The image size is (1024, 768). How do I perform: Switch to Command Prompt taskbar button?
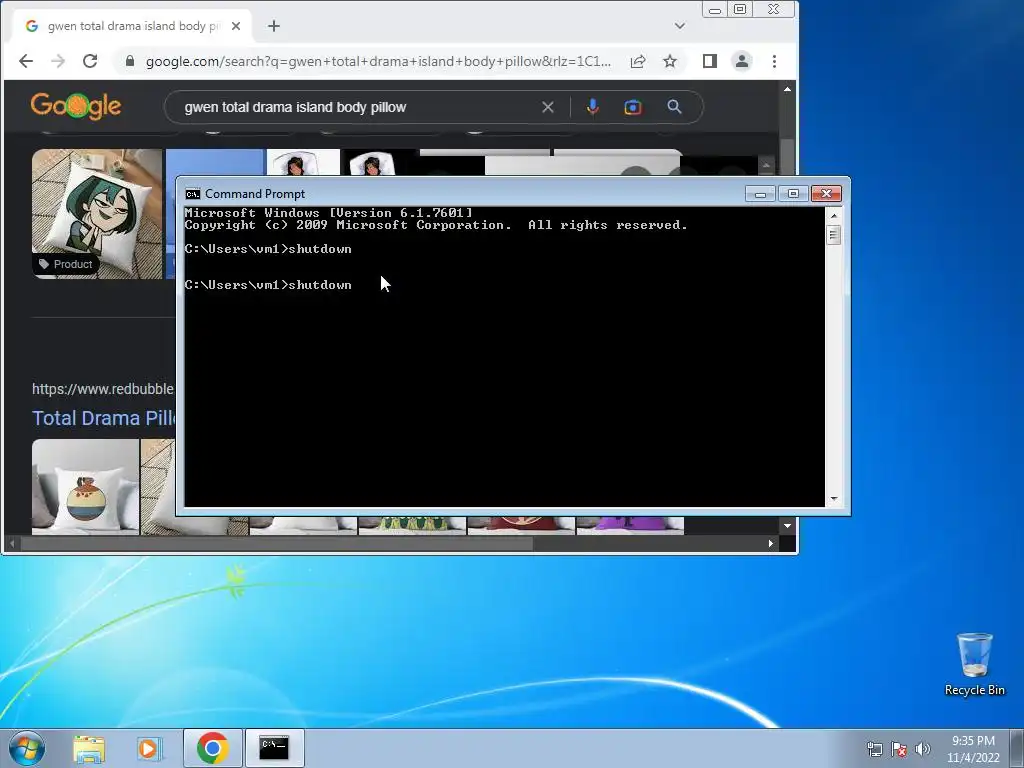(x=274, y=748)
